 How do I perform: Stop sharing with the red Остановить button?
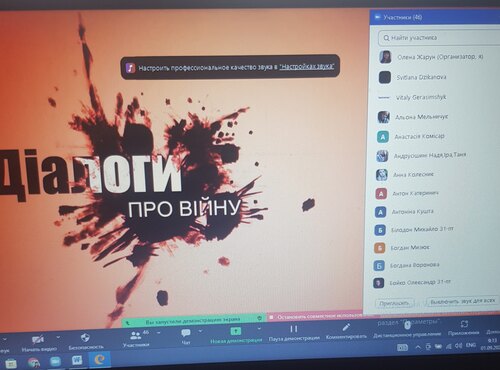(315, 317)
